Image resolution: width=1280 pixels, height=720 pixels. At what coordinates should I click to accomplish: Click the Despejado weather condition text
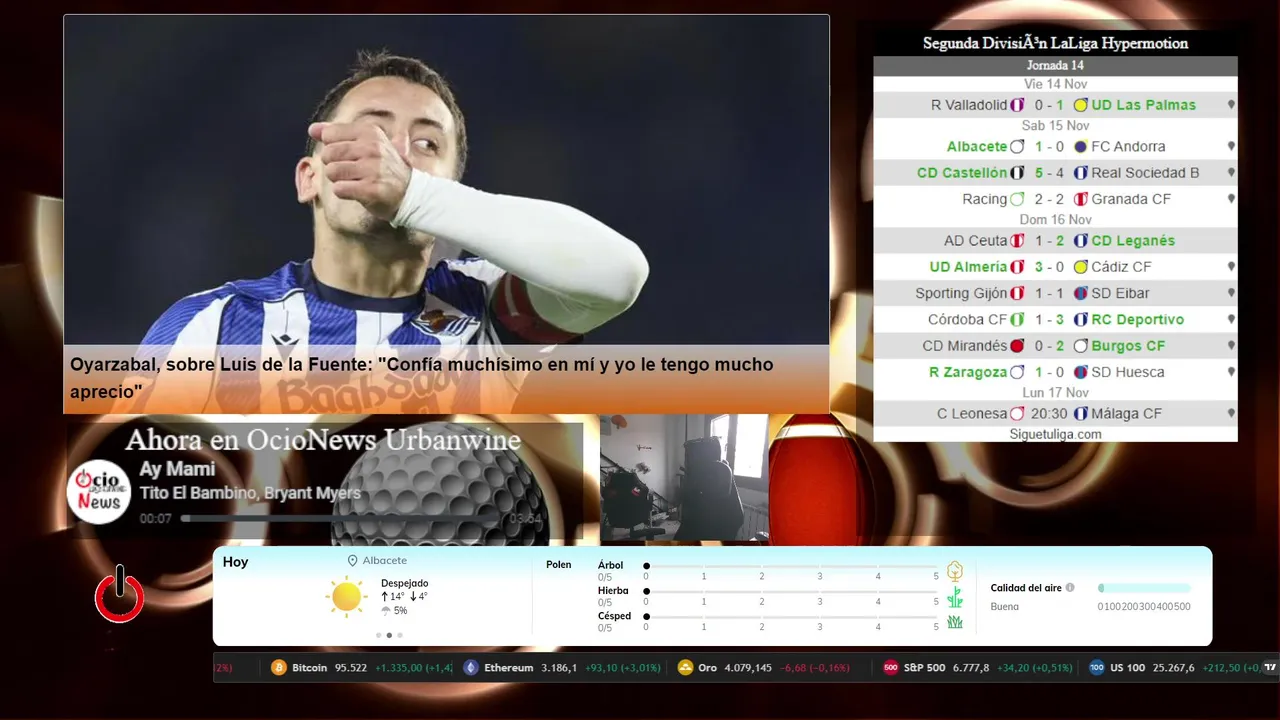(404, 583)
